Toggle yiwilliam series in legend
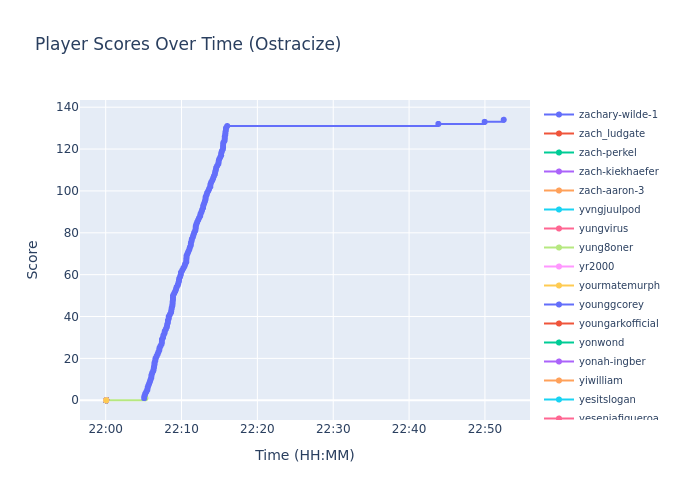The image size is (700, 500). pos(600,381)
